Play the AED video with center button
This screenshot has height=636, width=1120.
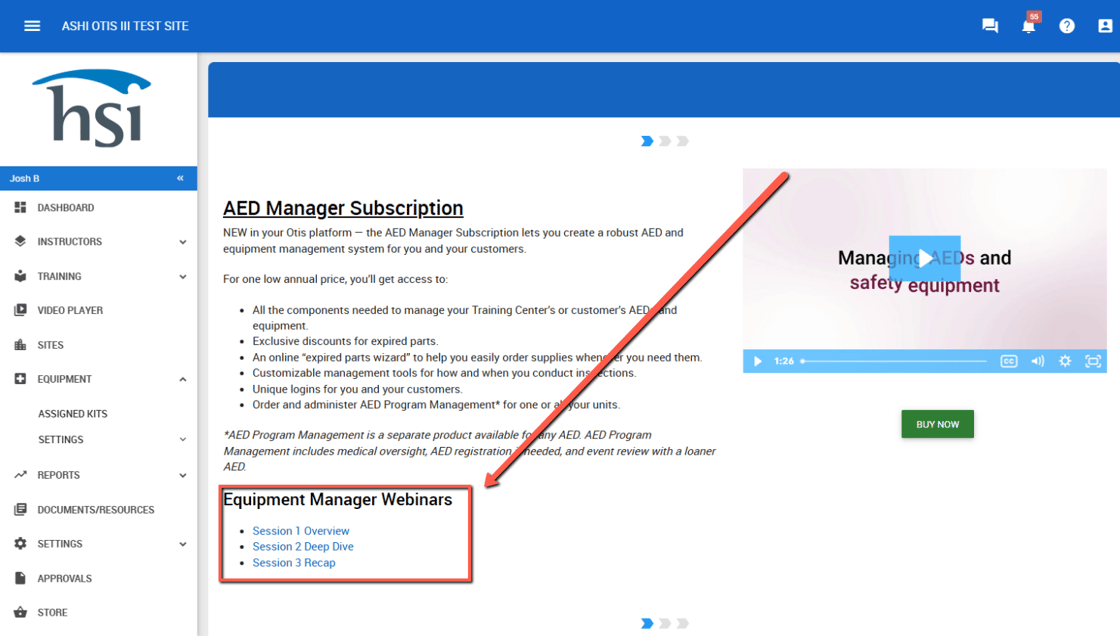(x=924, y=258)
